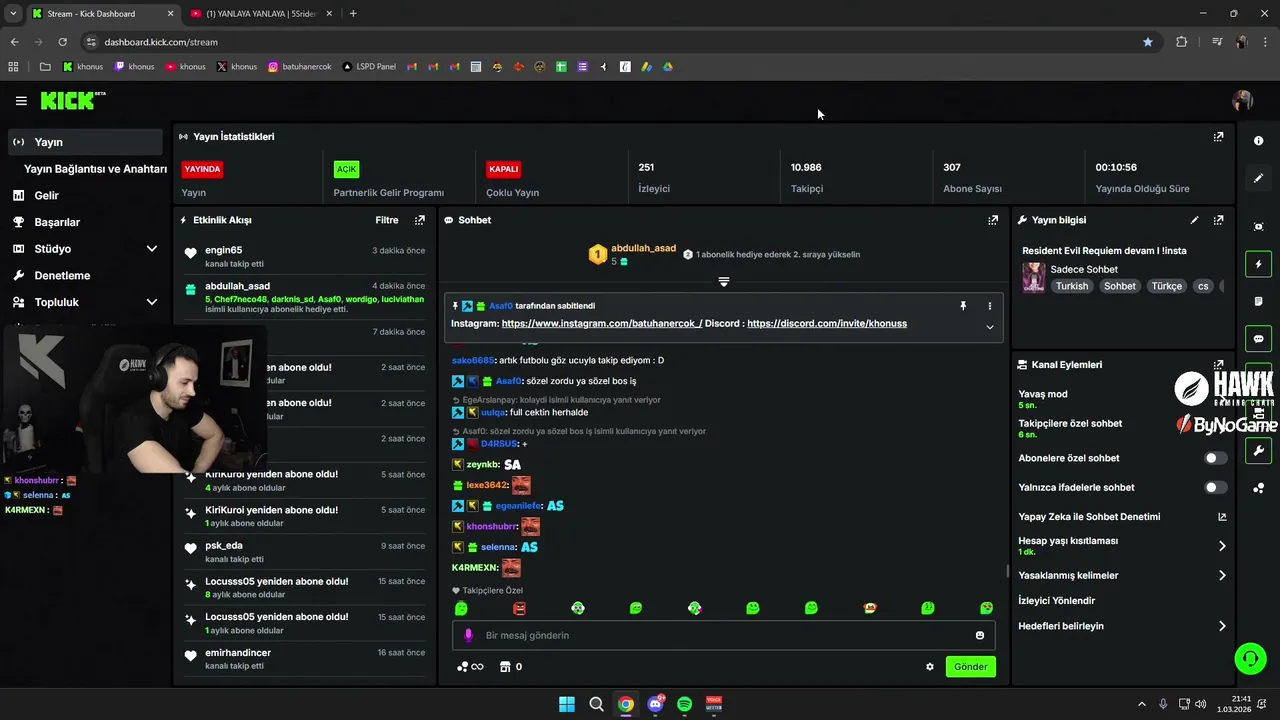Click the lightning bolt icon in right sidebar

coord(1258,264)
